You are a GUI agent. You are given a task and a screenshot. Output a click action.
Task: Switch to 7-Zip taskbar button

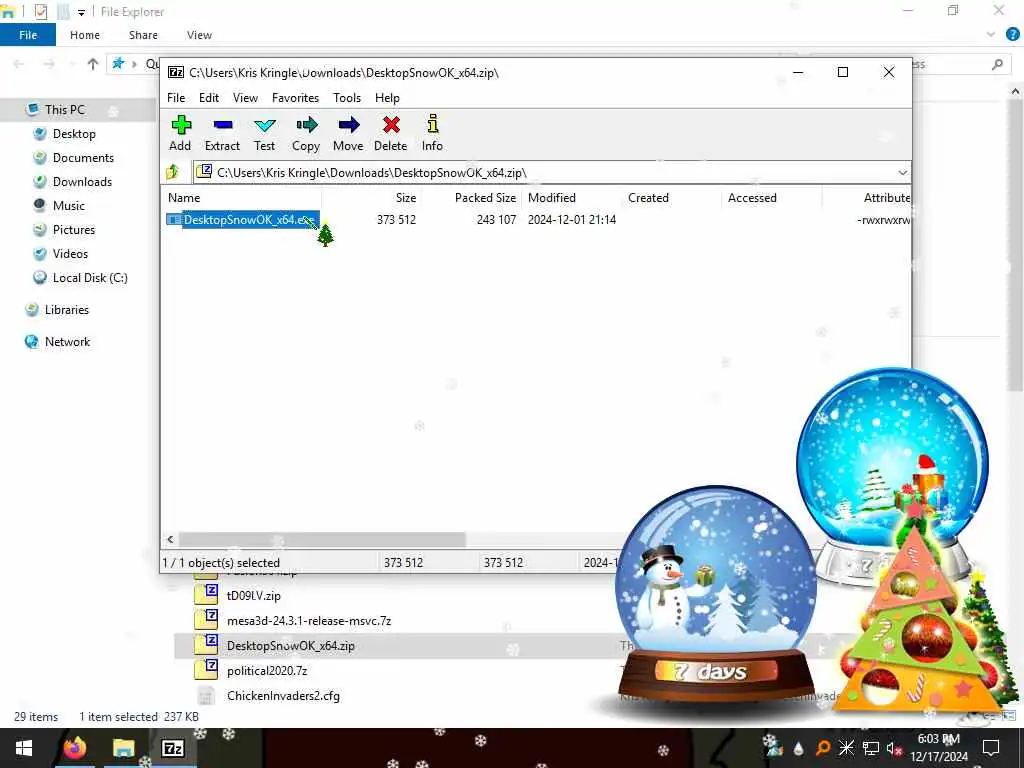[x=172, y=748]
